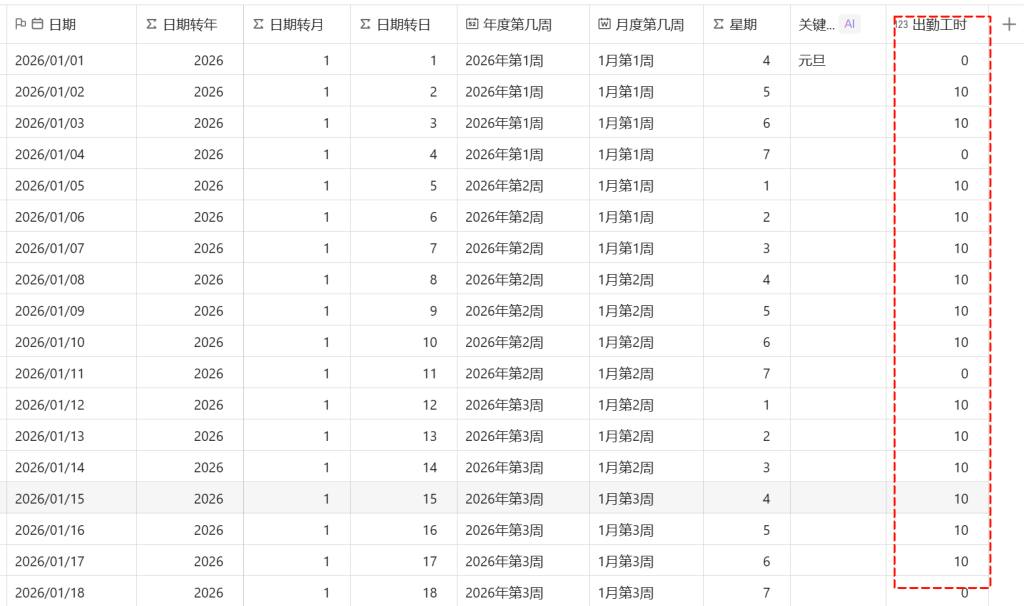The image size is (1024, 606).
Task: Select the 日期转月 column header label
Action: (x=297, y=25)
